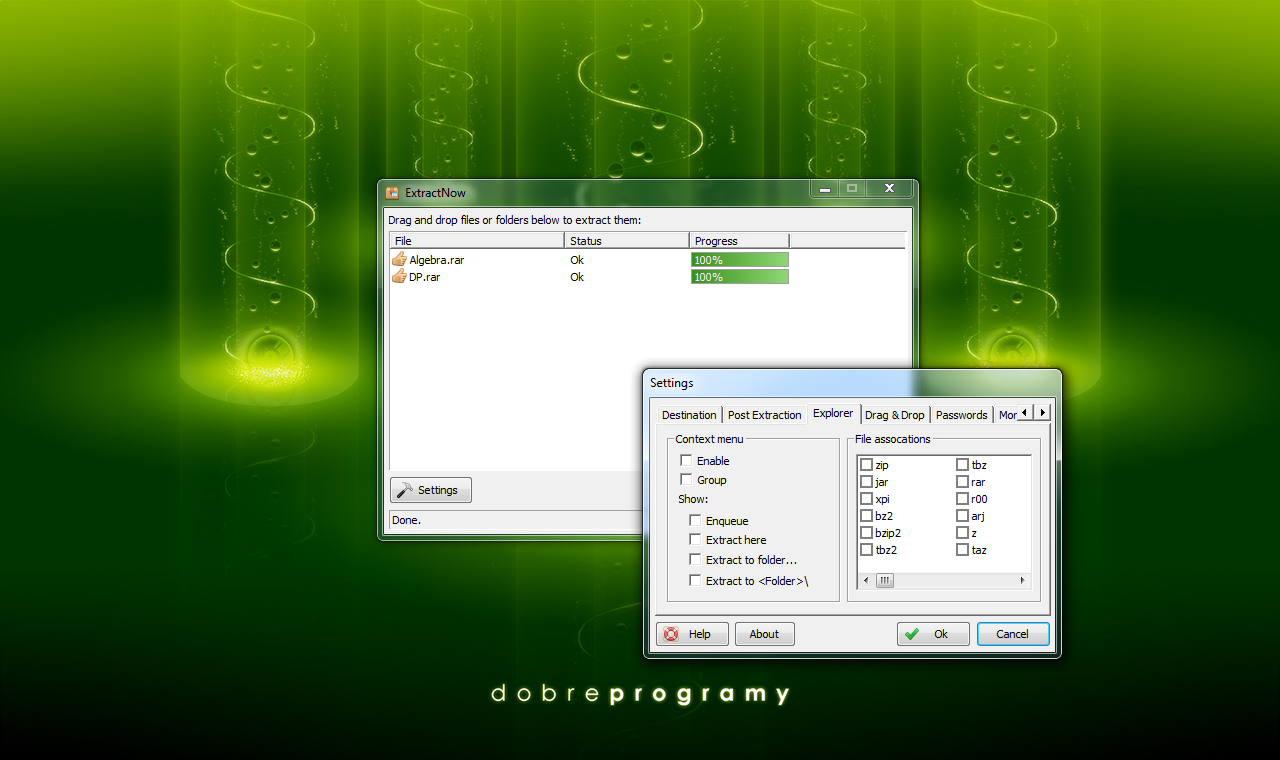Click the Algebra.rar progress bar
Screen dimensions: 1280x760
739,260
